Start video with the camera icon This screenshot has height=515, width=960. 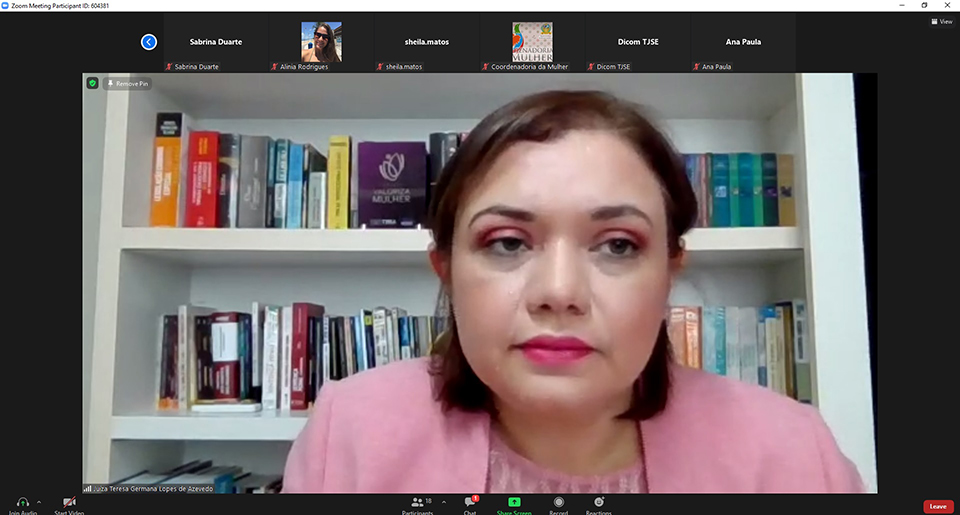click(69, 503)
